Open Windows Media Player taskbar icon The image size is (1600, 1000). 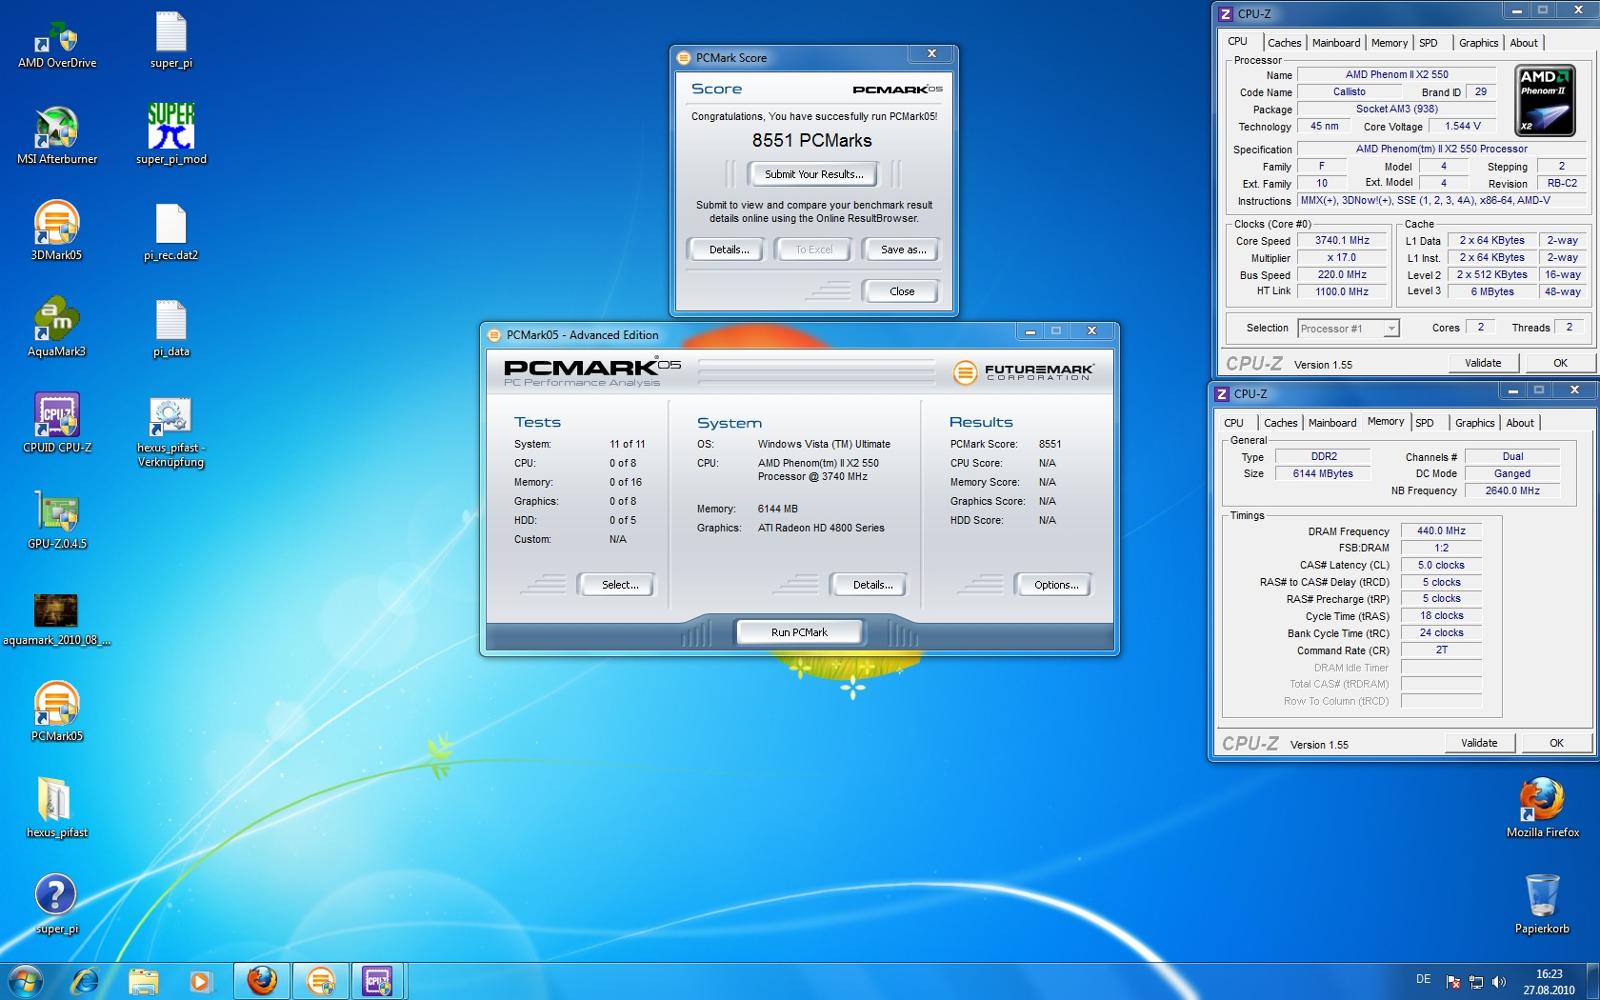(200, 981)
